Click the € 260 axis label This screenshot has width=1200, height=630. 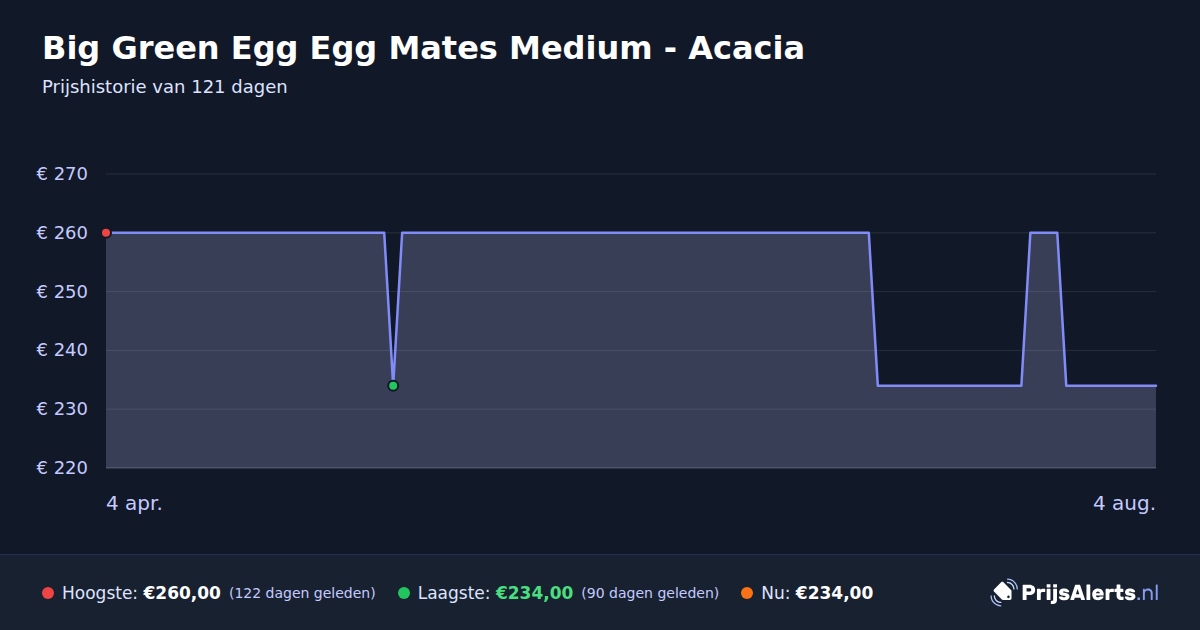(62, 233)
